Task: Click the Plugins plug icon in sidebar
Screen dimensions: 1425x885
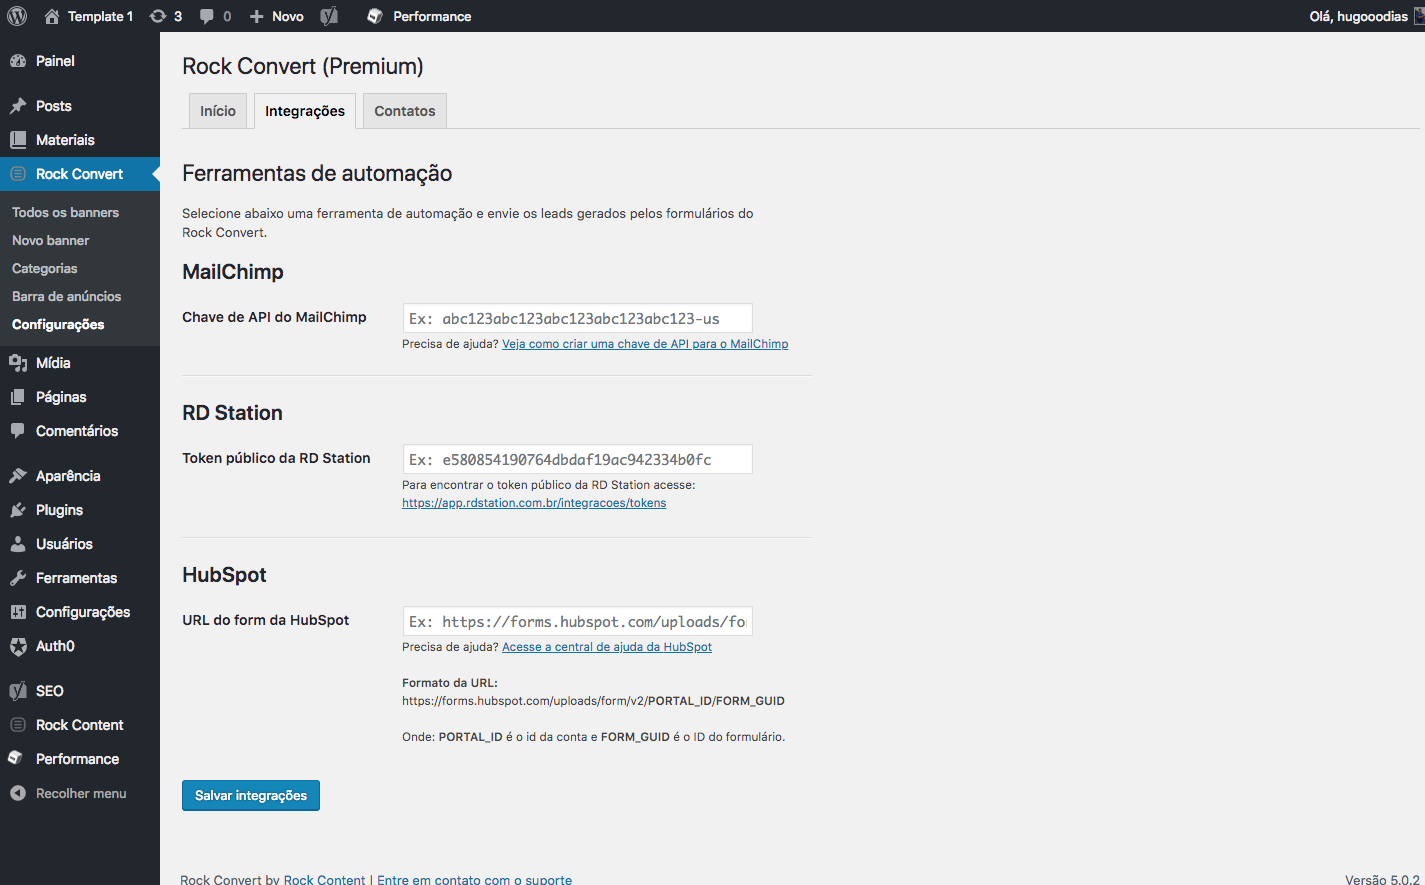Action: point(18,510)
